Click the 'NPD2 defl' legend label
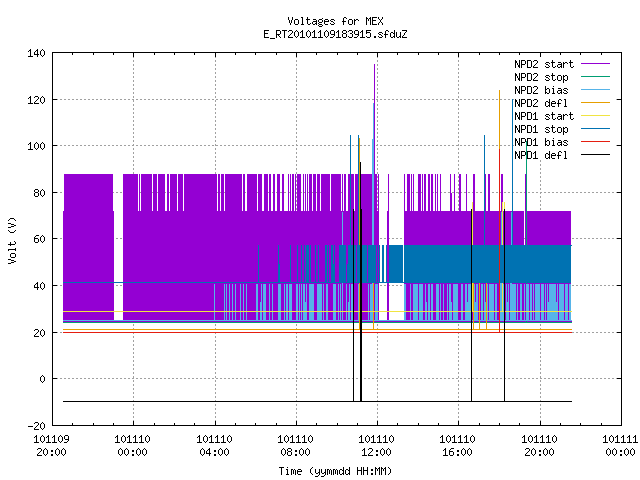 [x=541, y=103]
